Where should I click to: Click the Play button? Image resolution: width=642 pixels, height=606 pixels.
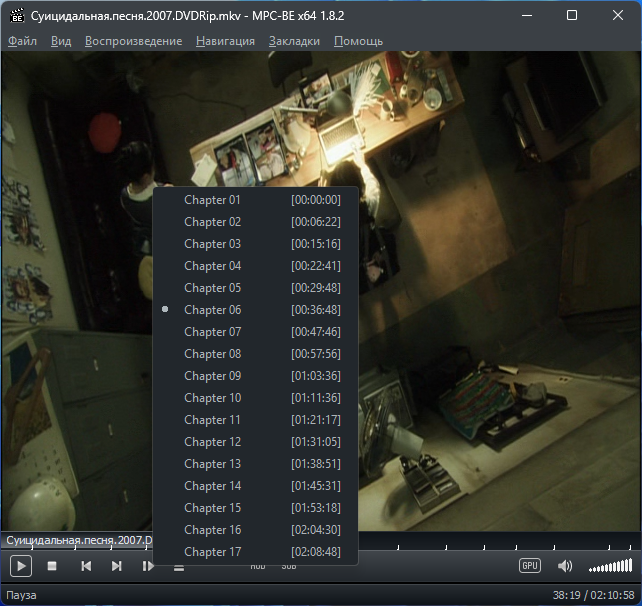[21, 566]
